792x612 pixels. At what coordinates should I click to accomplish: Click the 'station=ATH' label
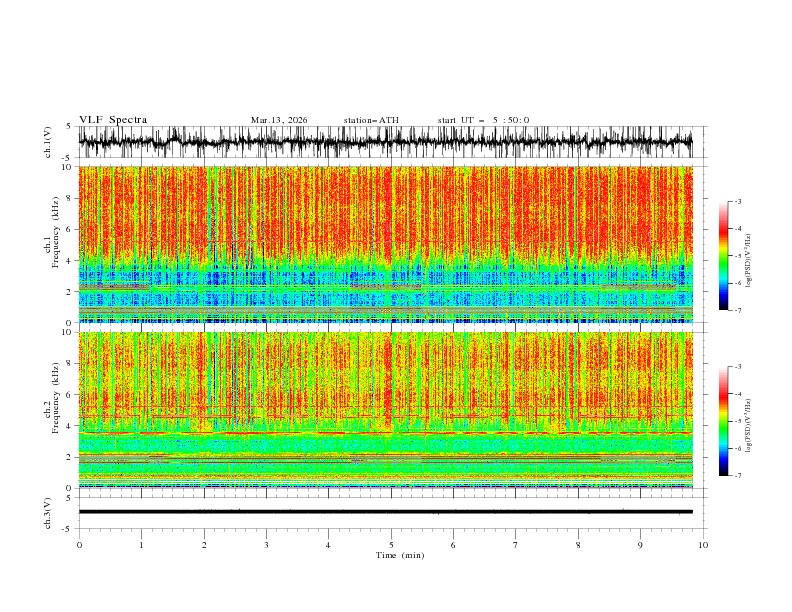click(371, 120)
